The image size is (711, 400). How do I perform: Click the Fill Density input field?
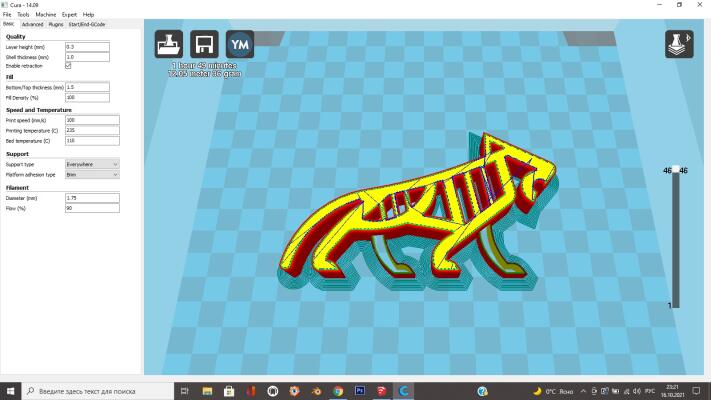[x=87, y=98]
